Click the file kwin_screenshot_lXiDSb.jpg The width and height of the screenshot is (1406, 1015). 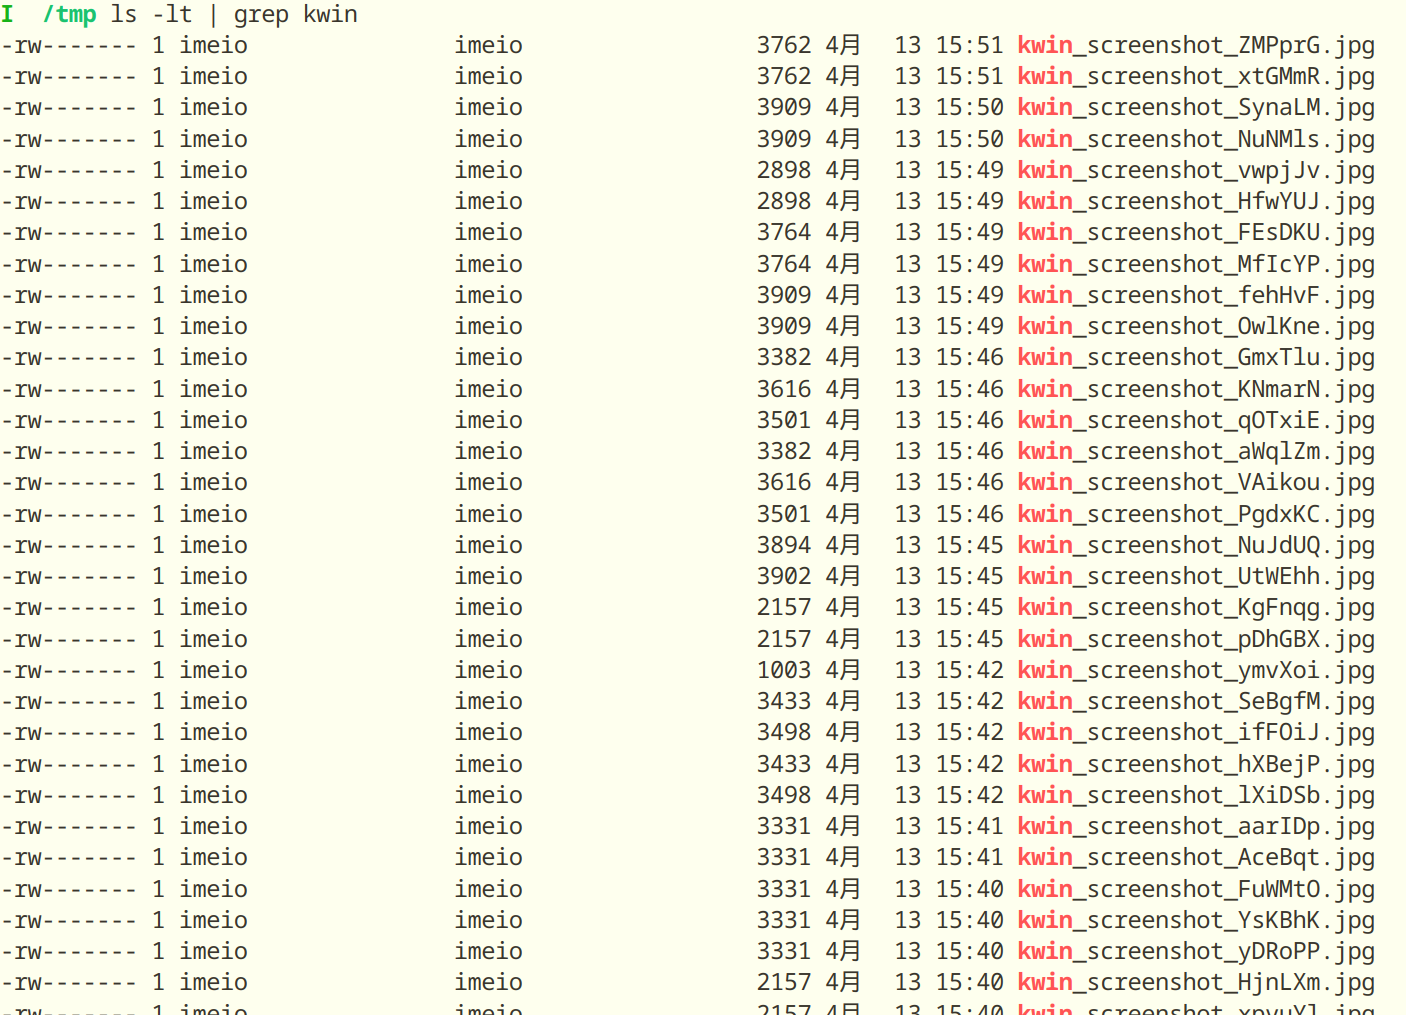click(x=1196, y=796)
